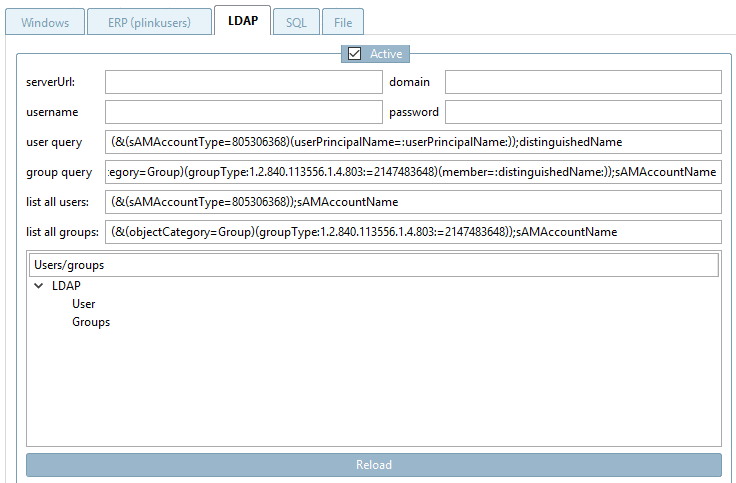The image size is (736, 483).
Task: Click the Reload button
Action: (374, 465)
